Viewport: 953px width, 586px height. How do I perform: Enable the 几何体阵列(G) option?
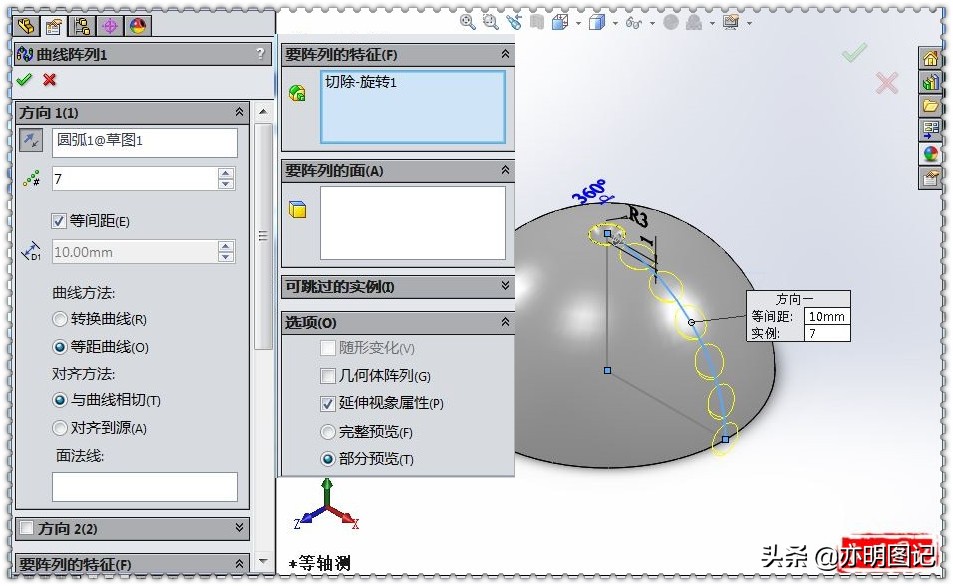tap(328, 375)
